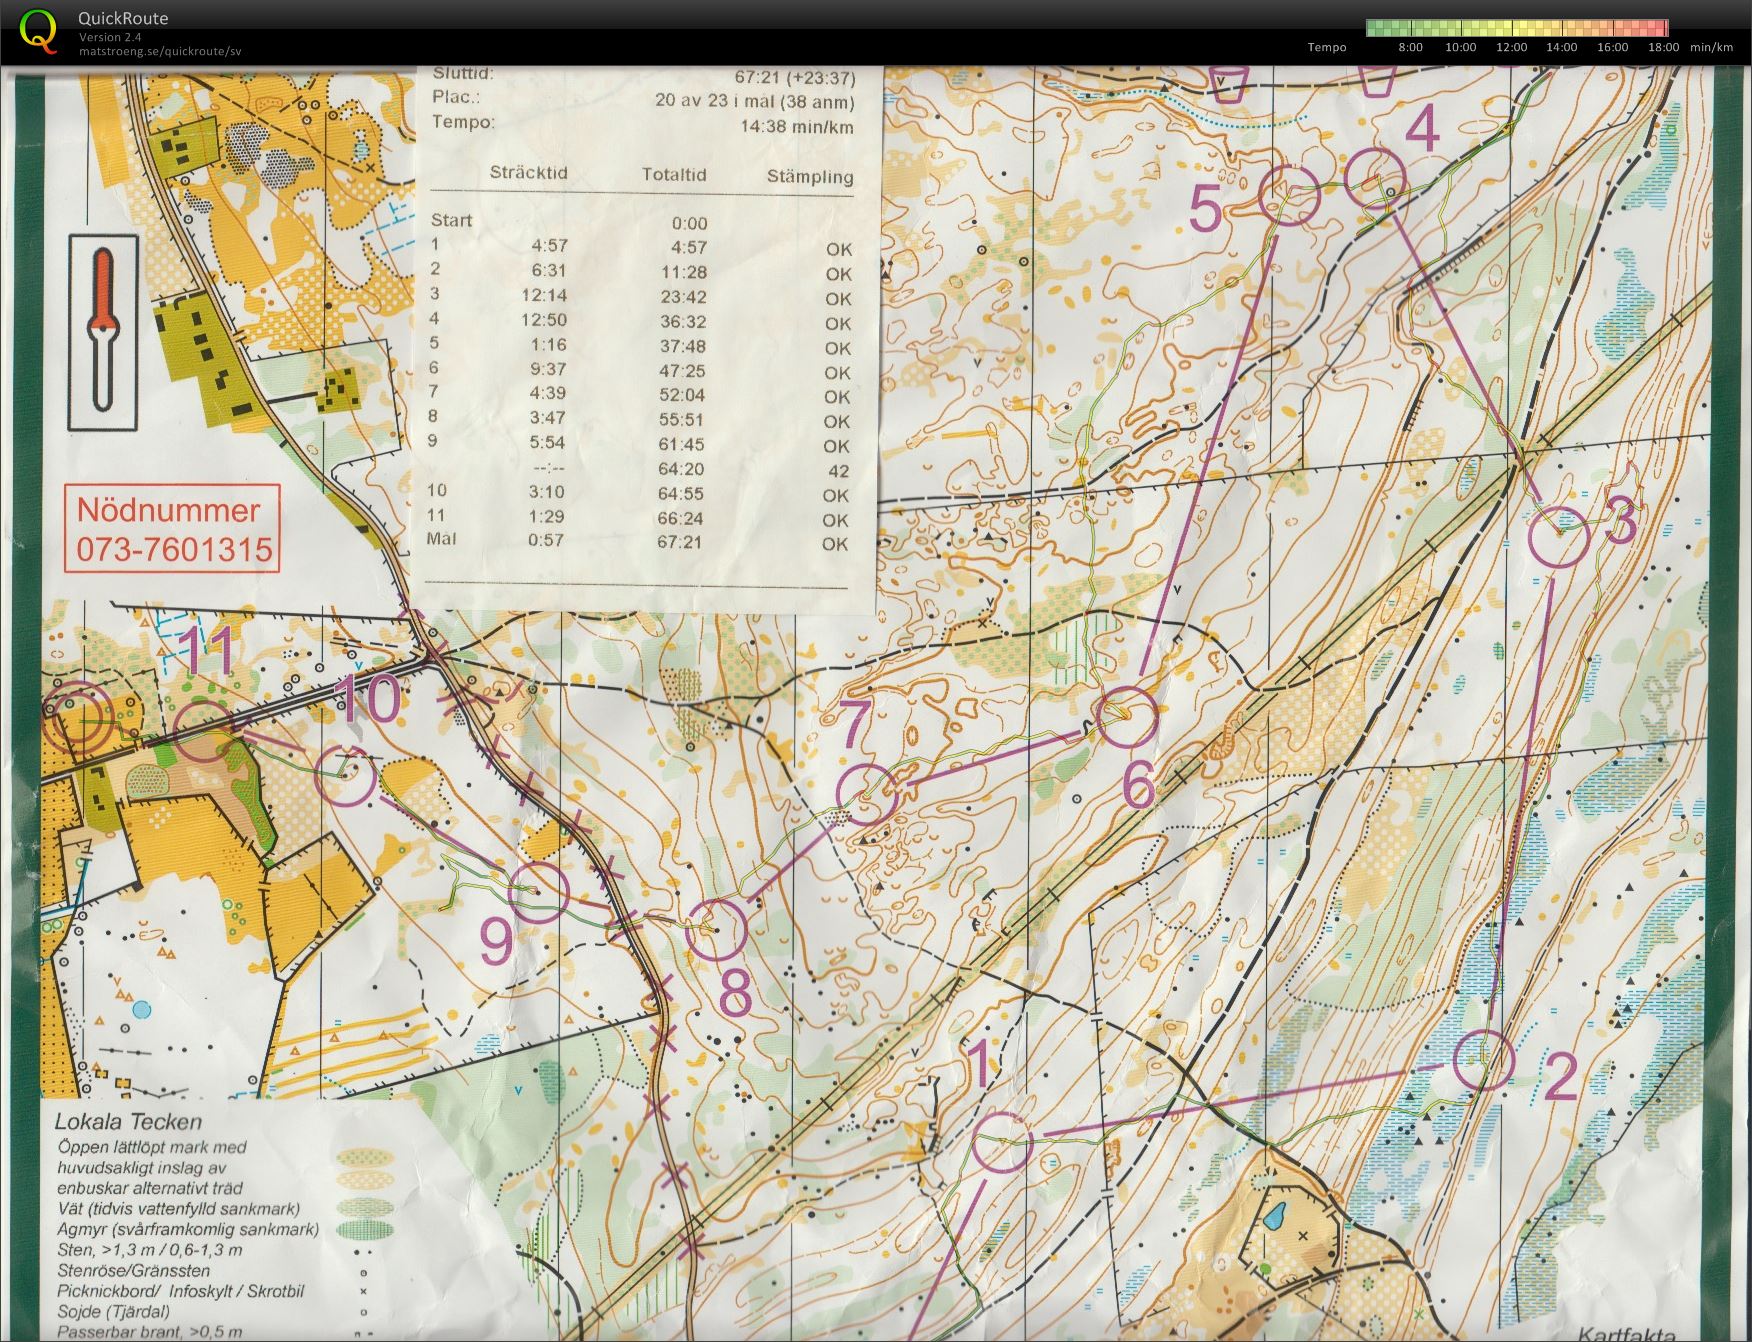The width and height of the screenshot is (1752, 1342).
Task: Click control circle 8 on the map
Action: click(717, 929)
